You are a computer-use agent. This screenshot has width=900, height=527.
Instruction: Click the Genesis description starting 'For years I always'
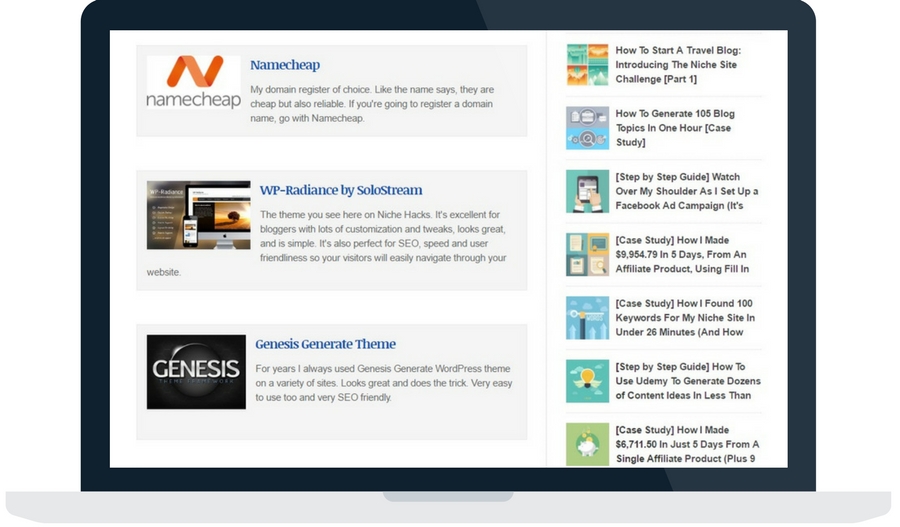pyautogui.click(x=383, y=383)
